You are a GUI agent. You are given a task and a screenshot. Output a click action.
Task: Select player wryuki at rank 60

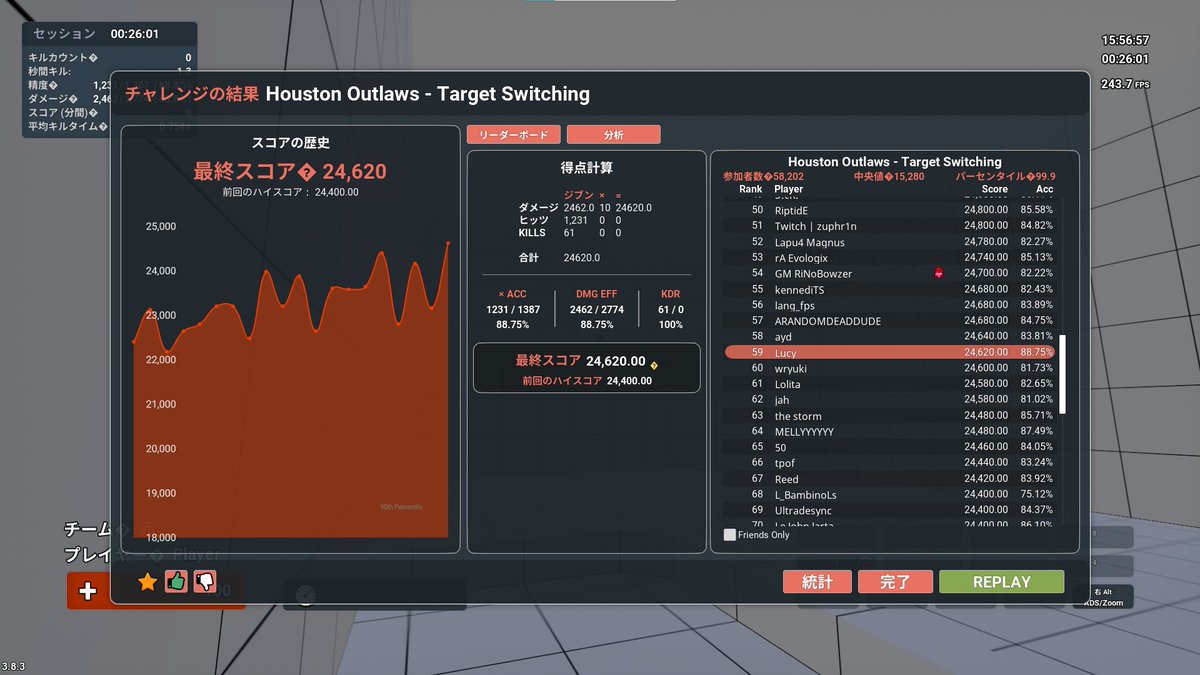pos(889,368)
